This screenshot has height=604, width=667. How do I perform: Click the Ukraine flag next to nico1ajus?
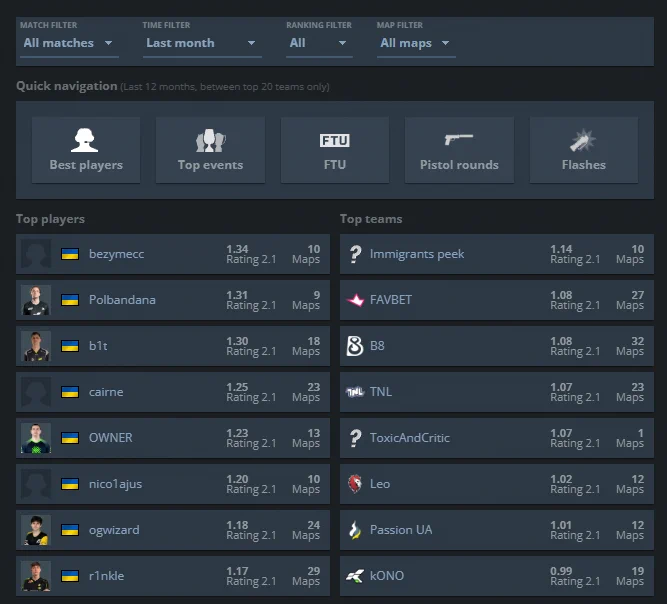(70, 484)
